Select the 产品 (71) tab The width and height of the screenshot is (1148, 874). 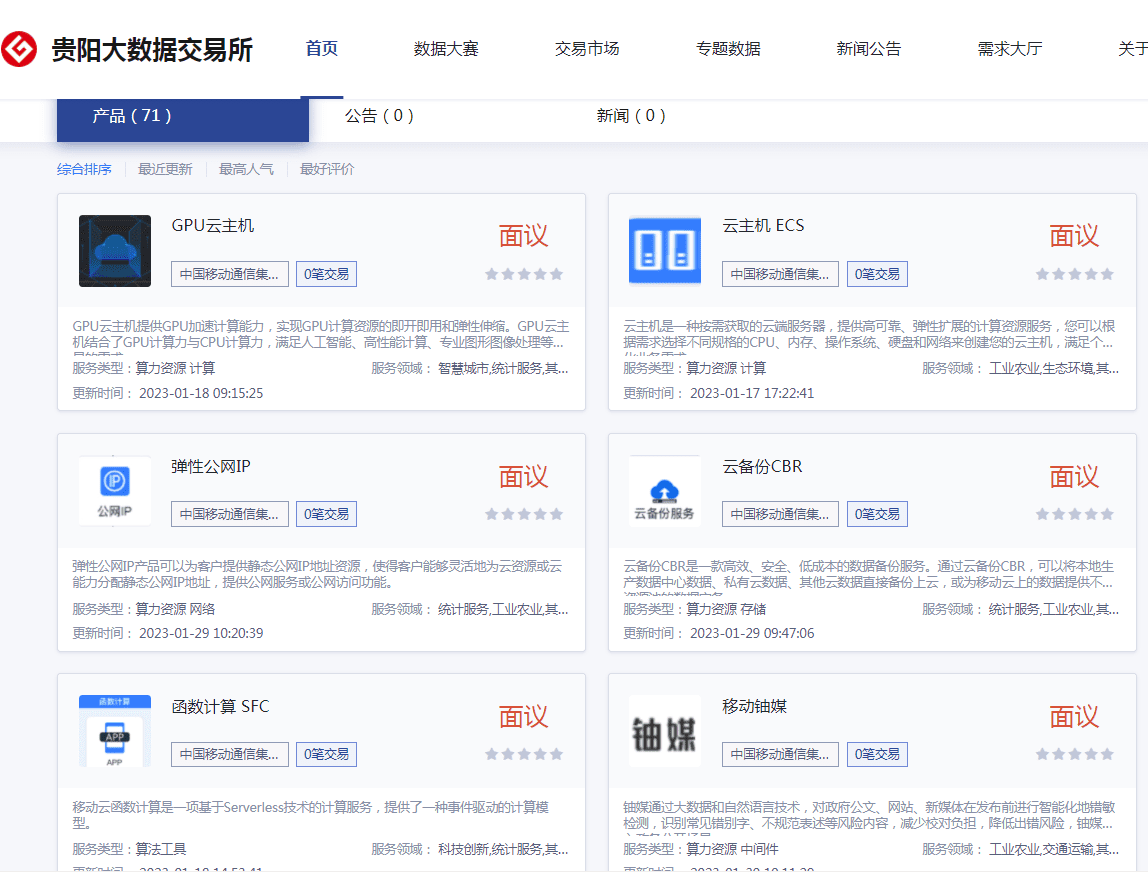pos(132,116)
